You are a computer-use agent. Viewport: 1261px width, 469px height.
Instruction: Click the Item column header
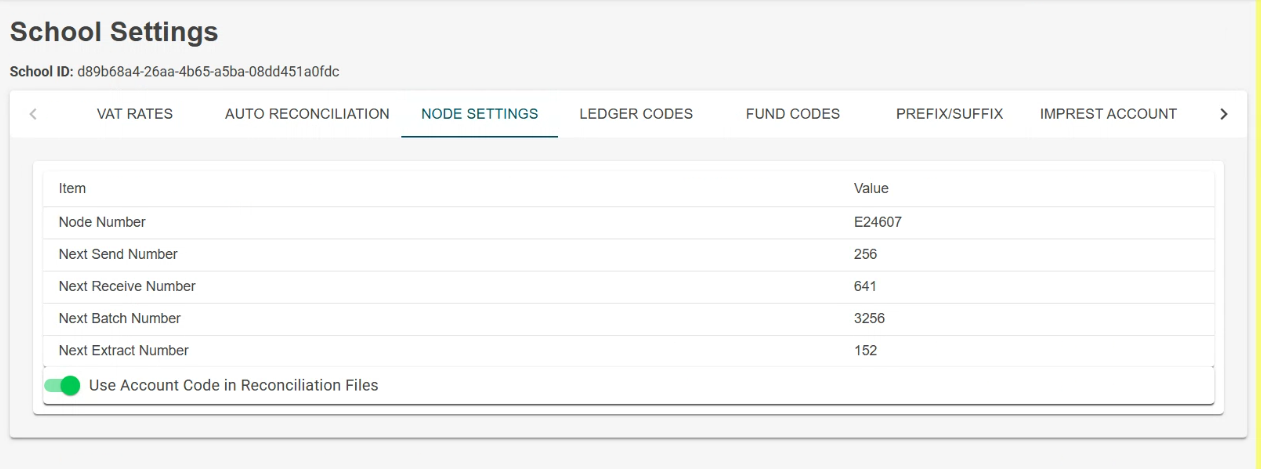(72, 188)
